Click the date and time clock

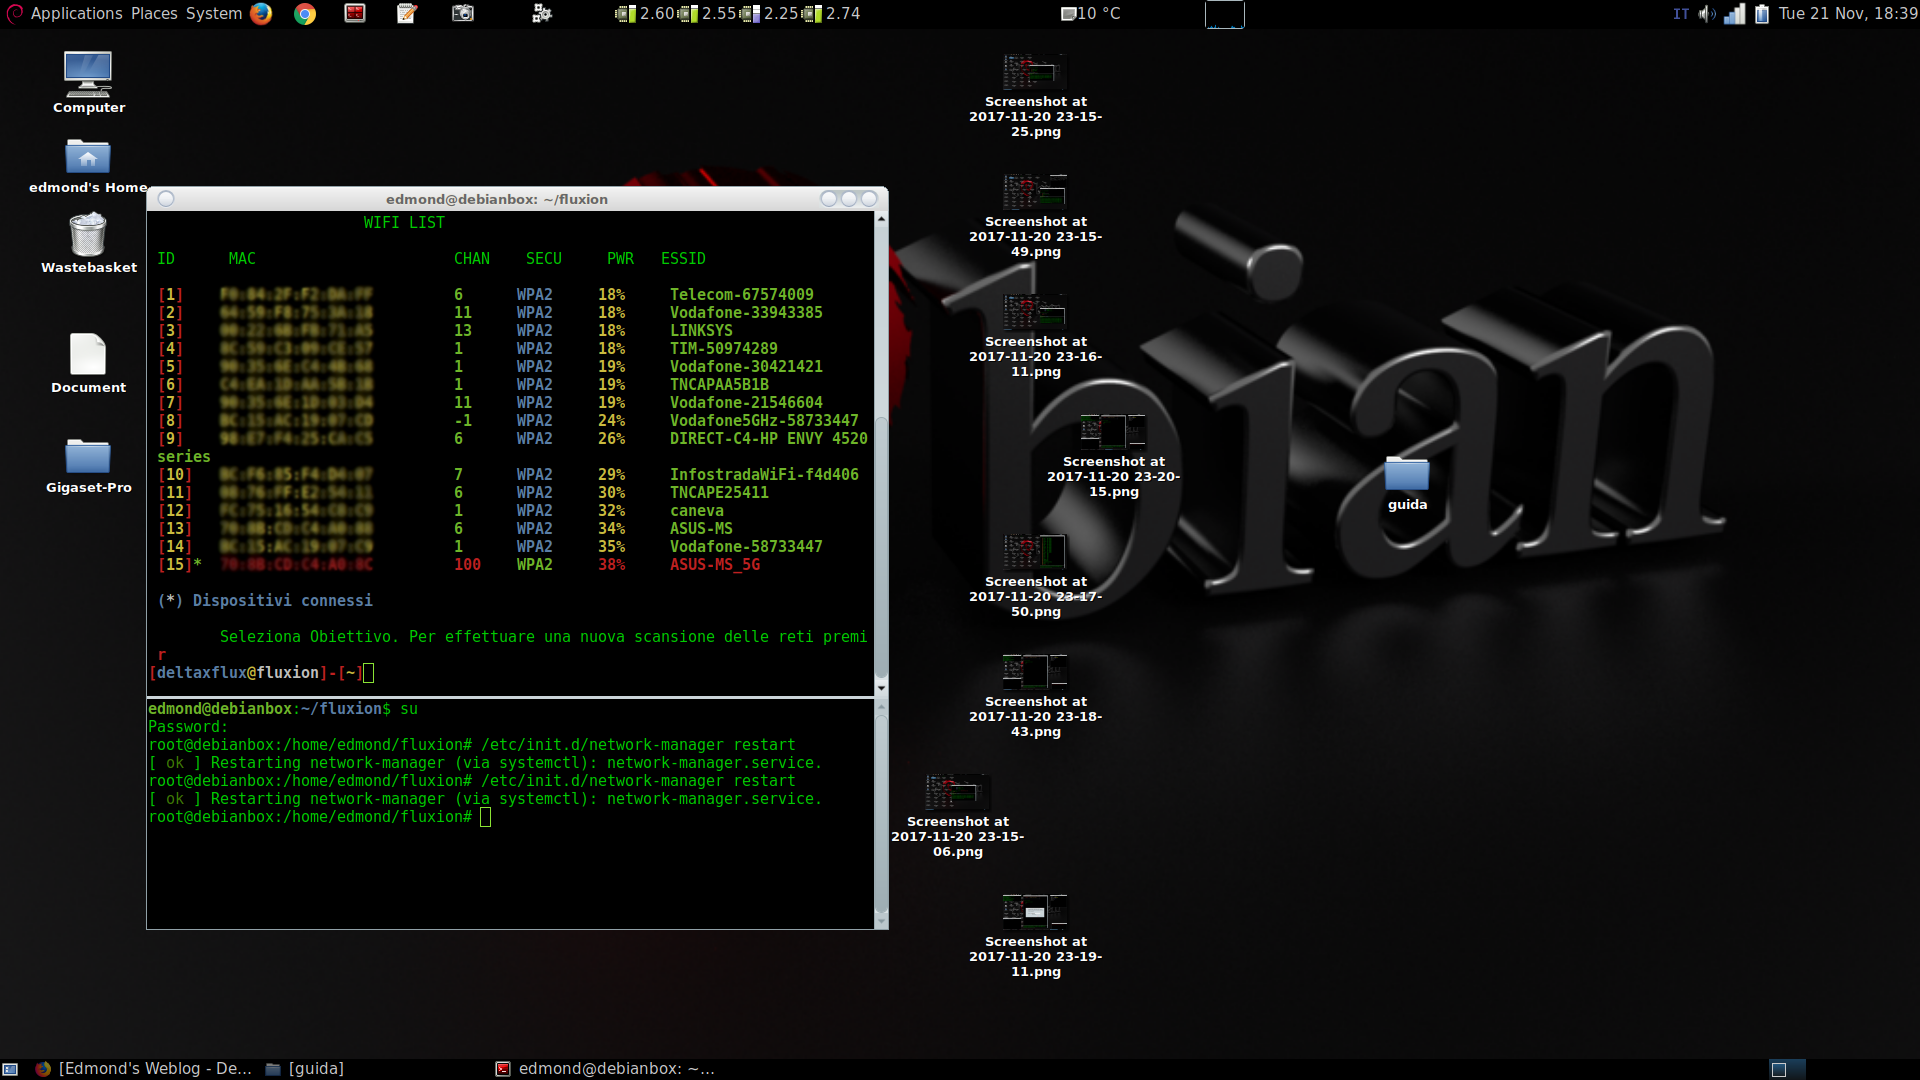pos(1847,13)
